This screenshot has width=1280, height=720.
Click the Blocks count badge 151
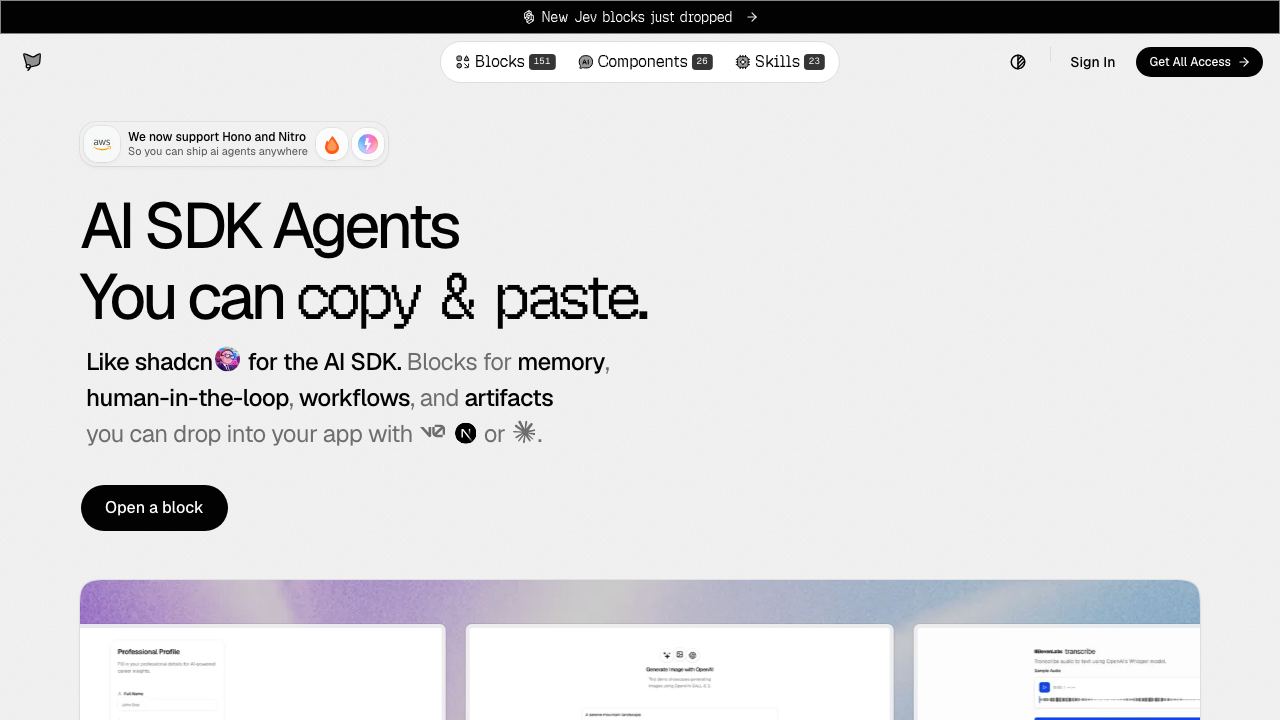tap(542, 62)
